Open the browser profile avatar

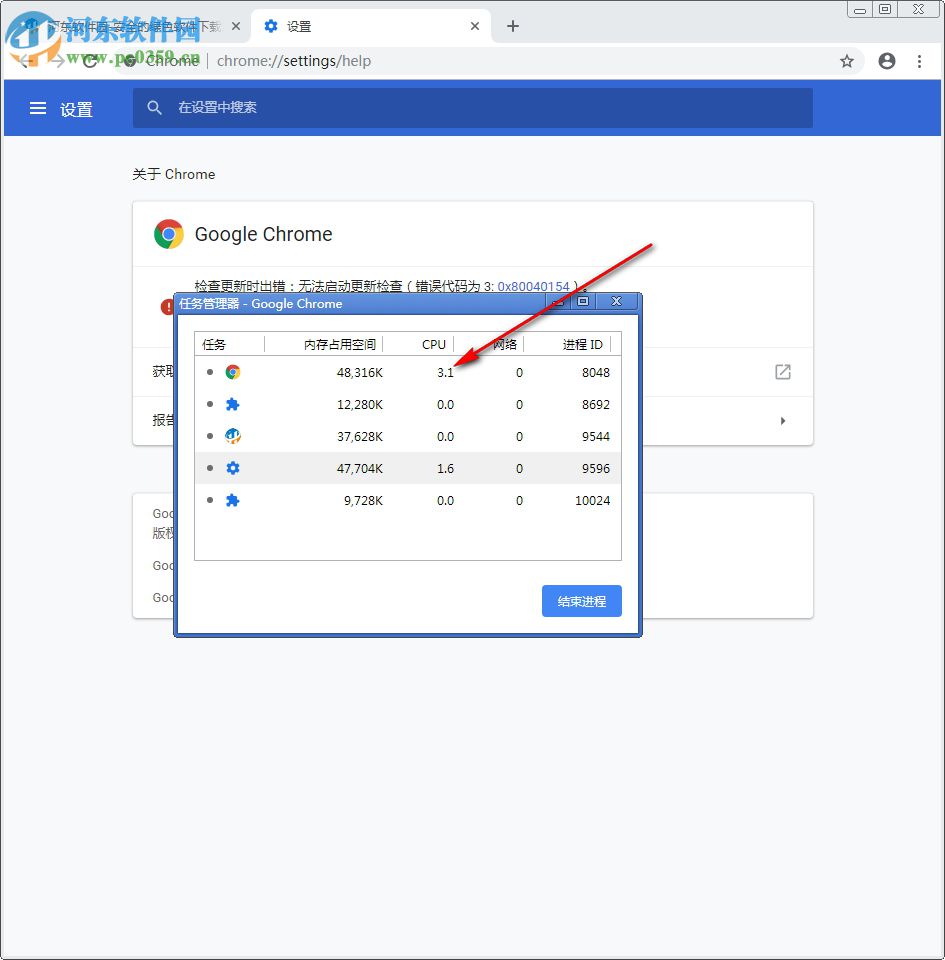coord(887,61)
